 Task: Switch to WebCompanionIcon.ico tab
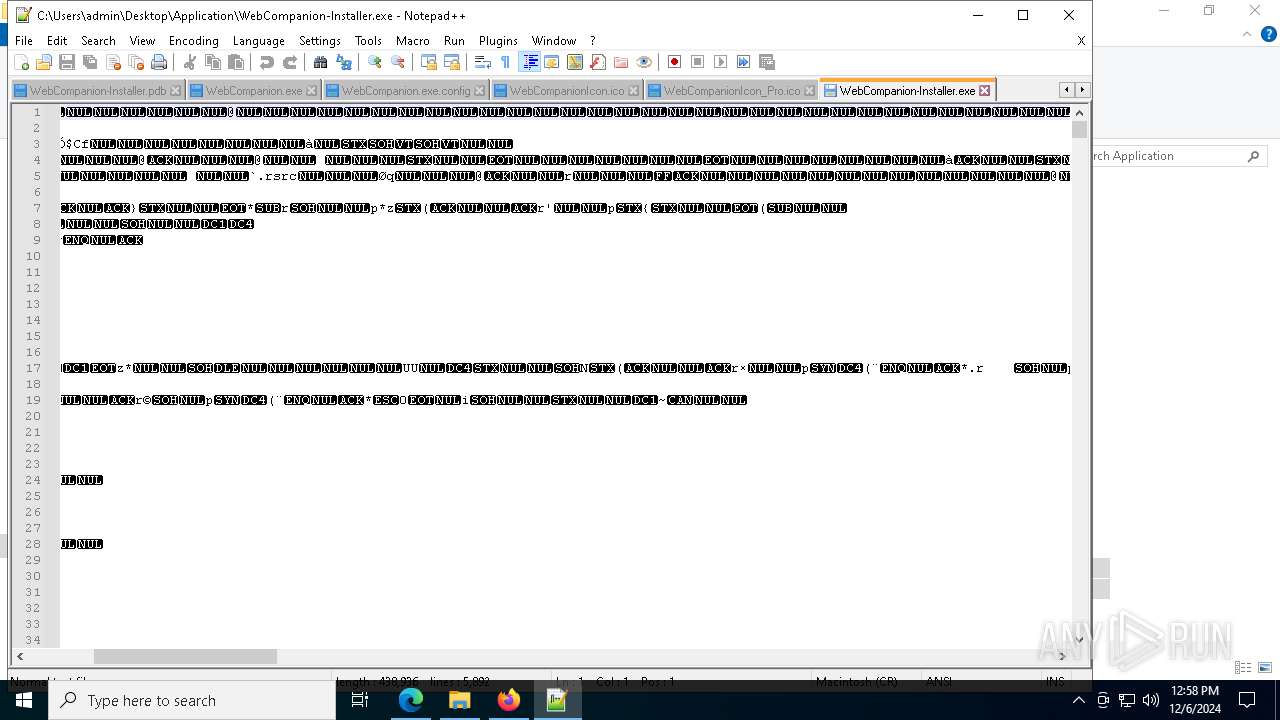[x=566, y=91]
